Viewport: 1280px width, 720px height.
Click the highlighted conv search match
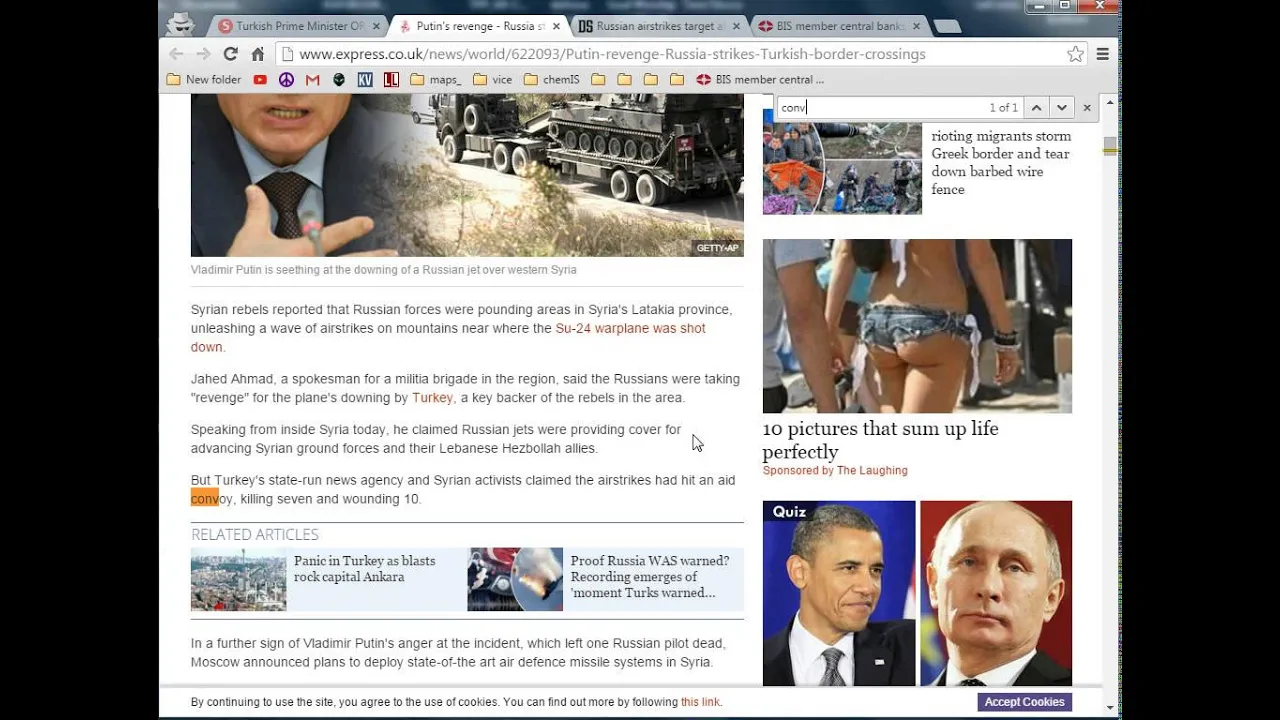coord(205,498)
